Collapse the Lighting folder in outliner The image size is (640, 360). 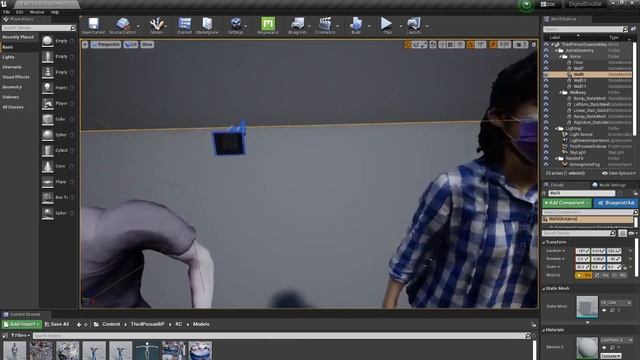[x=557, y=129]
